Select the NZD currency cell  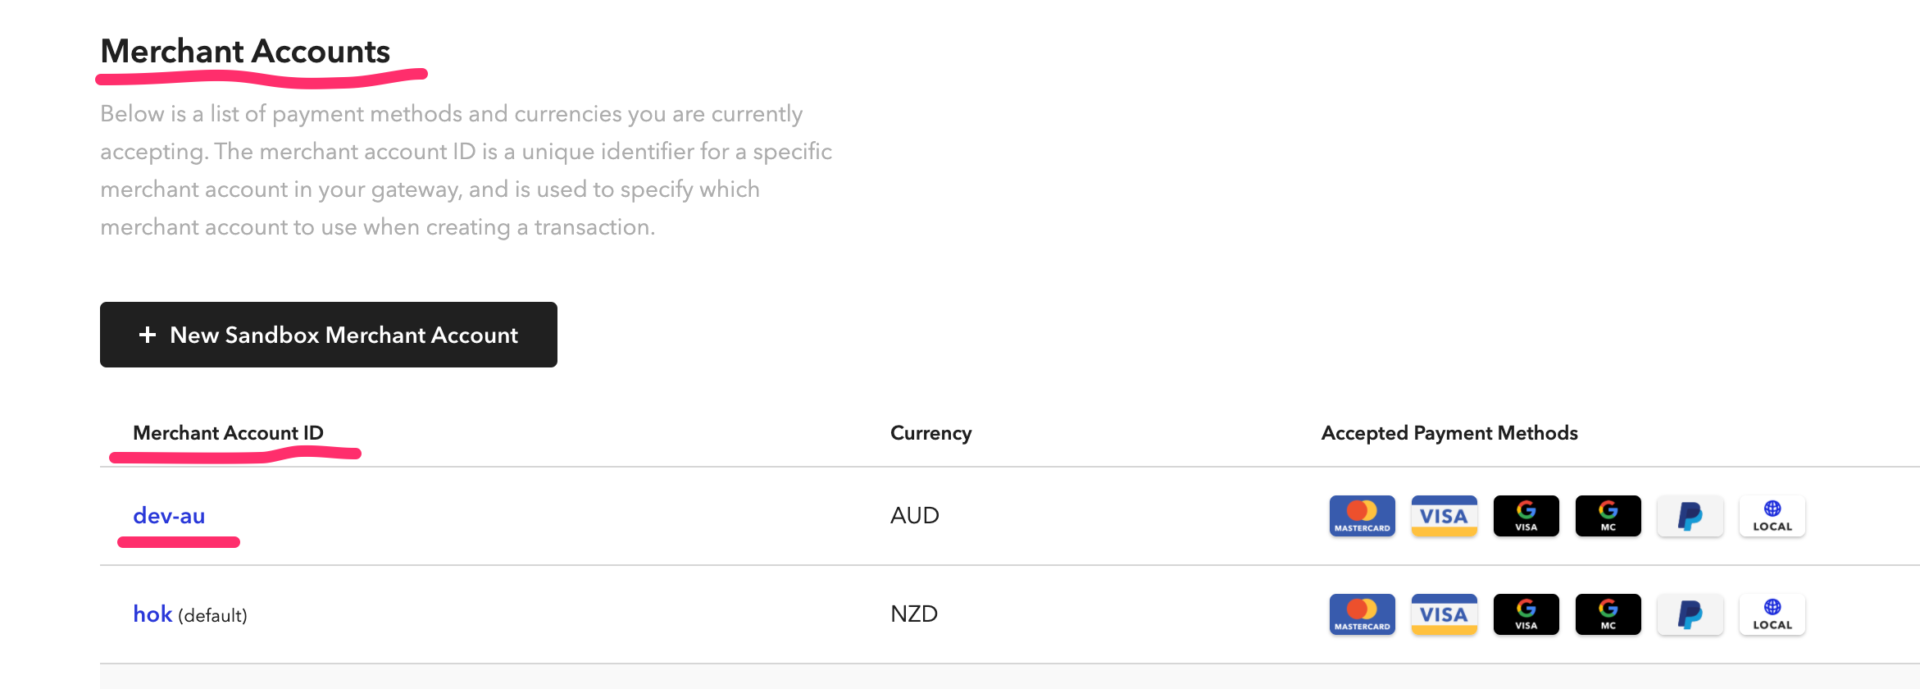(x=914, y=614)
